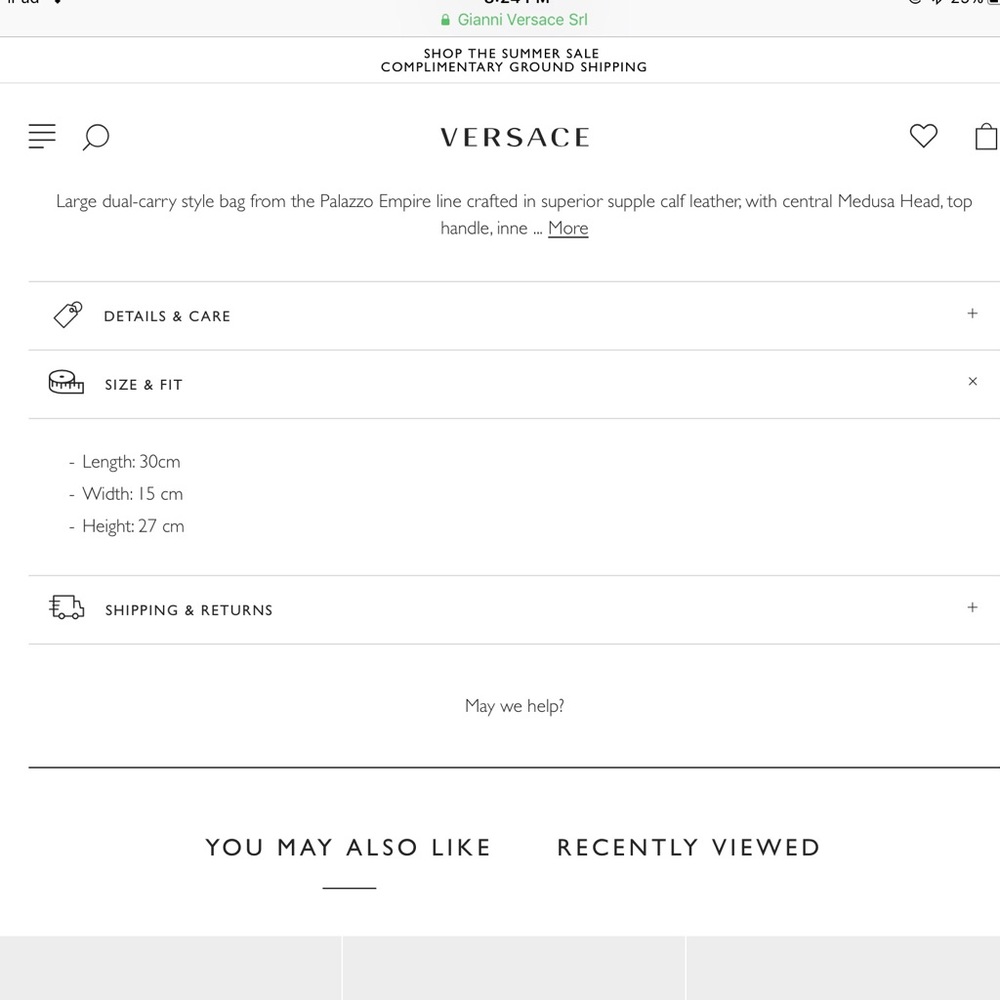
Task: Switch to the Recently Viewed tab
Action: pos(688,848)
